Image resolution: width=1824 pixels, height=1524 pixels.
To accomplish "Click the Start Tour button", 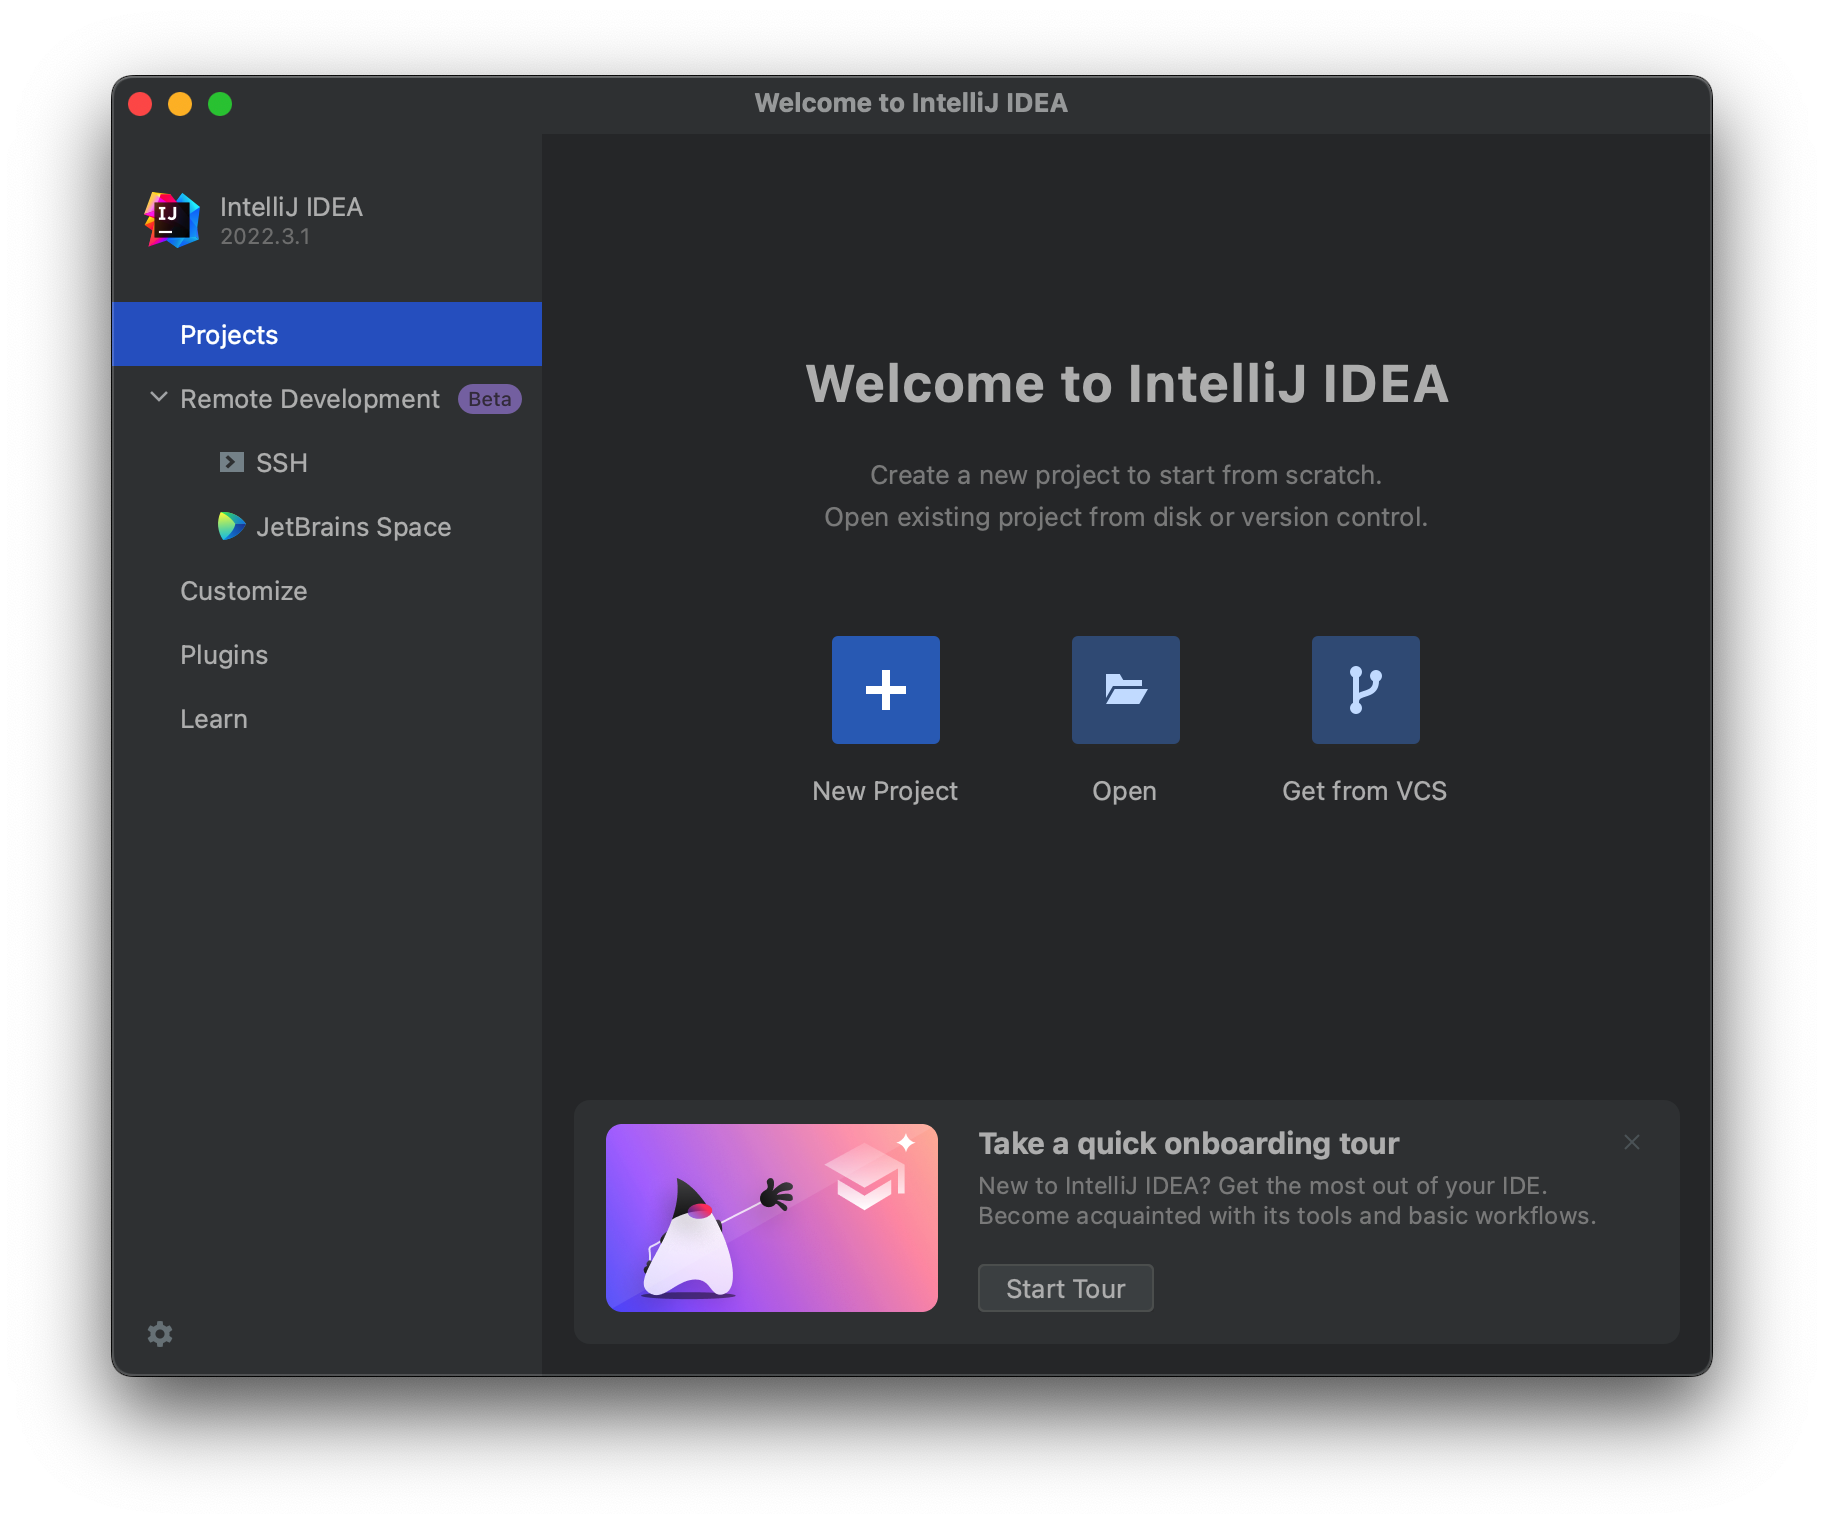I will (1065, 1288).
